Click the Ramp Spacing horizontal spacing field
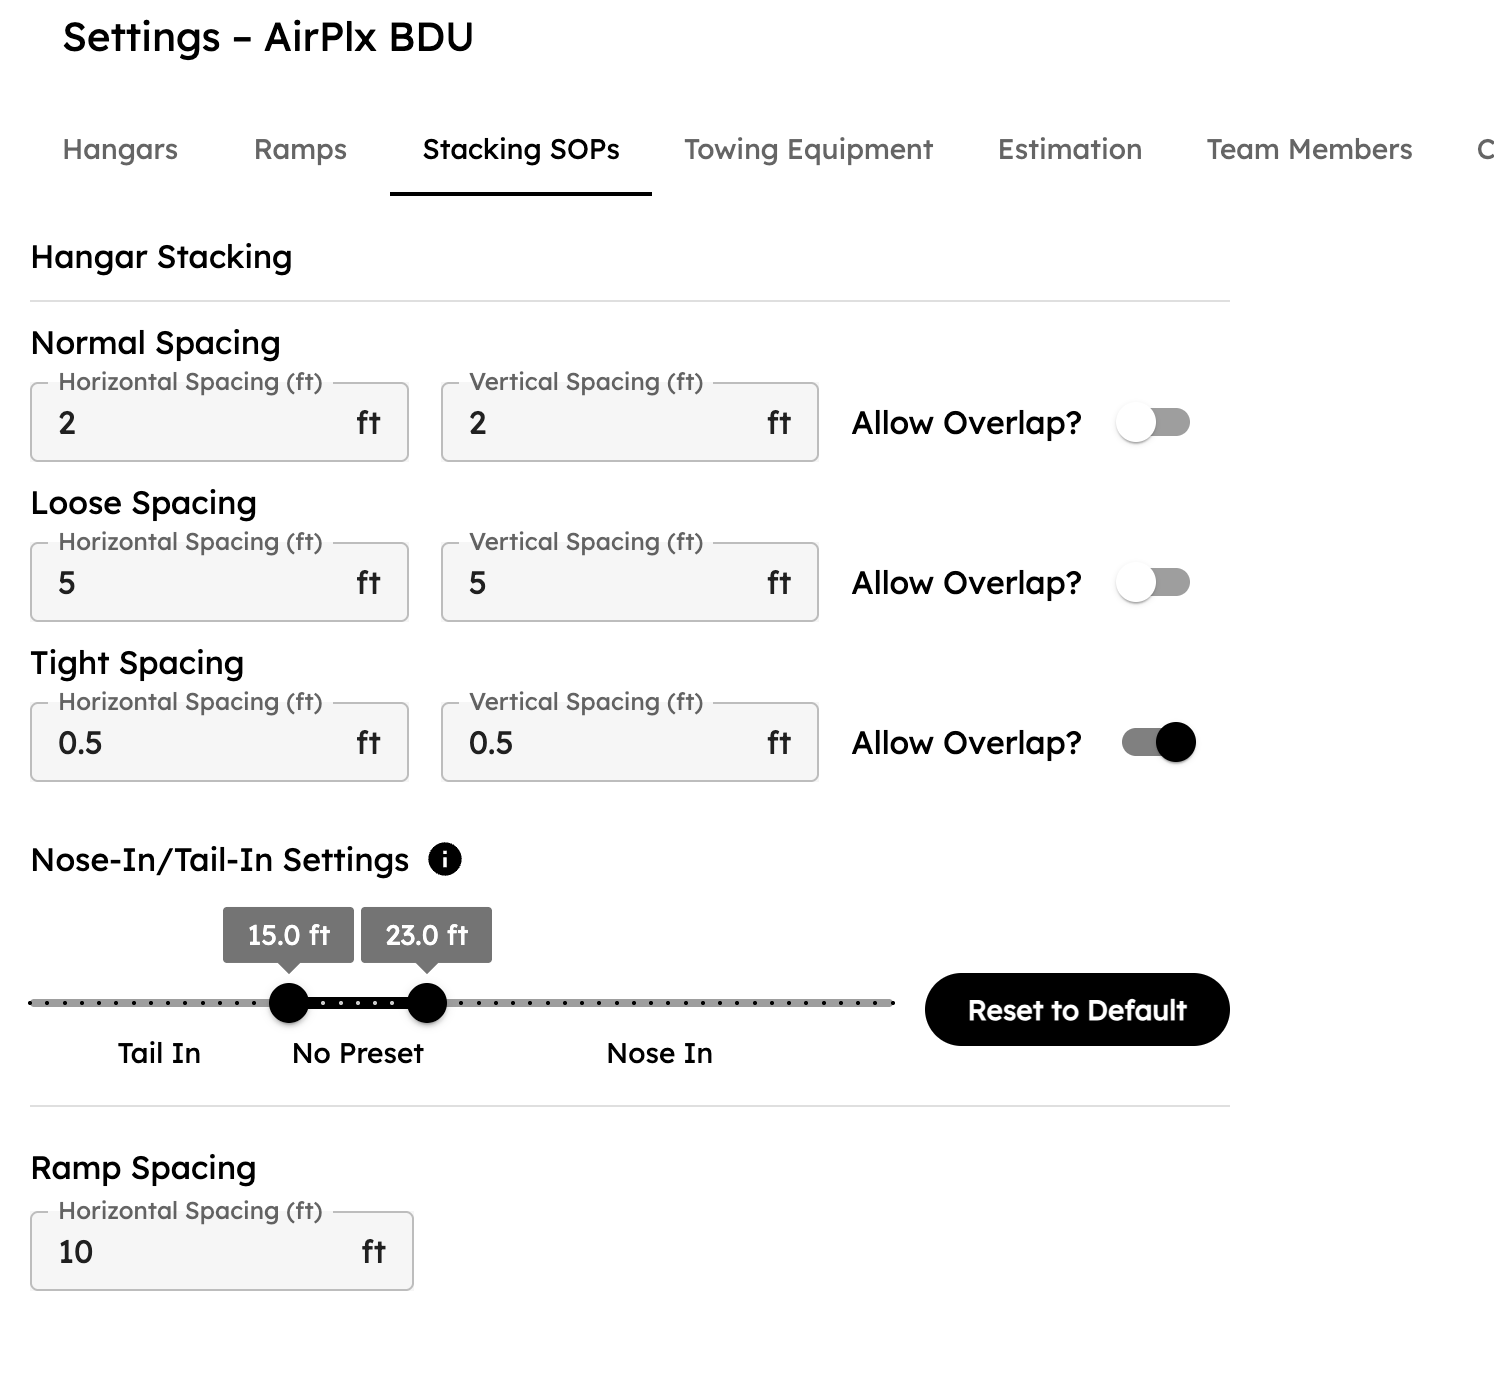Viewport: 1494px width, 1396px height. [222, 1251]
